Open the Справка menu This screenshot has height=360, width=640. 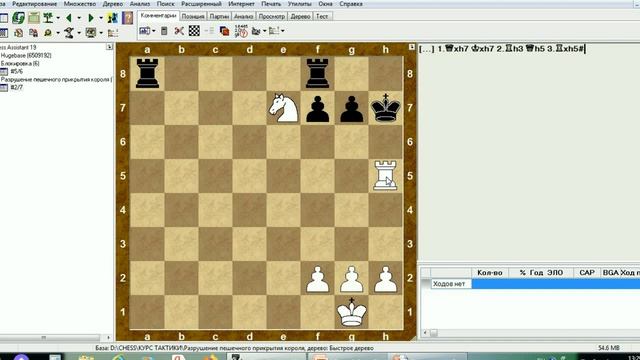tap(351, 4)
